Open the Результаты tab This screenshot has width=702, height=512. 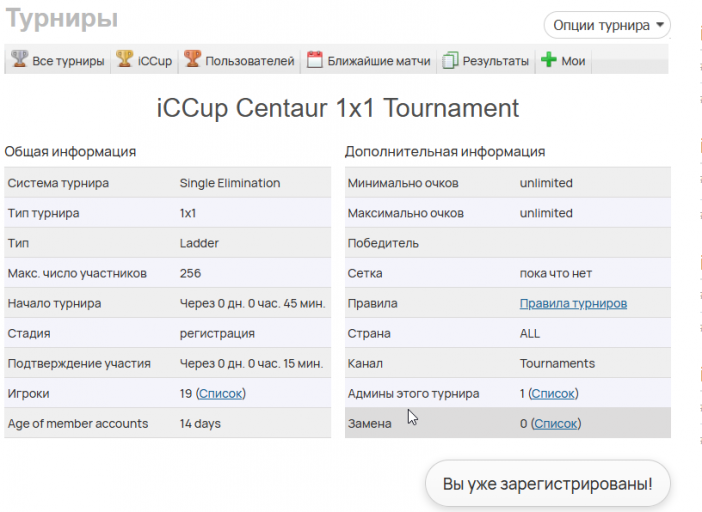click(x=486, y=60)
